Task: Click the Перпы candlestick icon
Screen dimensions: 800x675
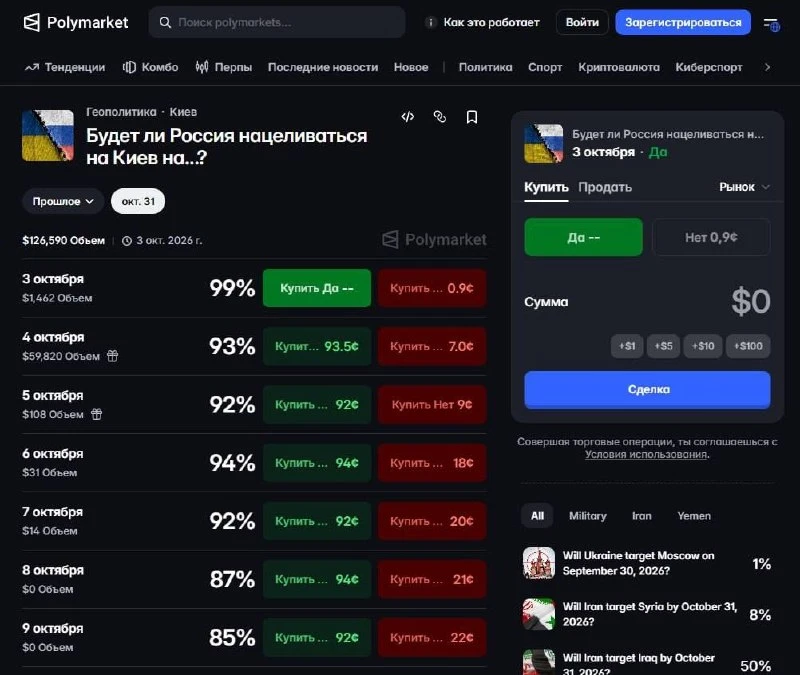Action: click(202, 67)
